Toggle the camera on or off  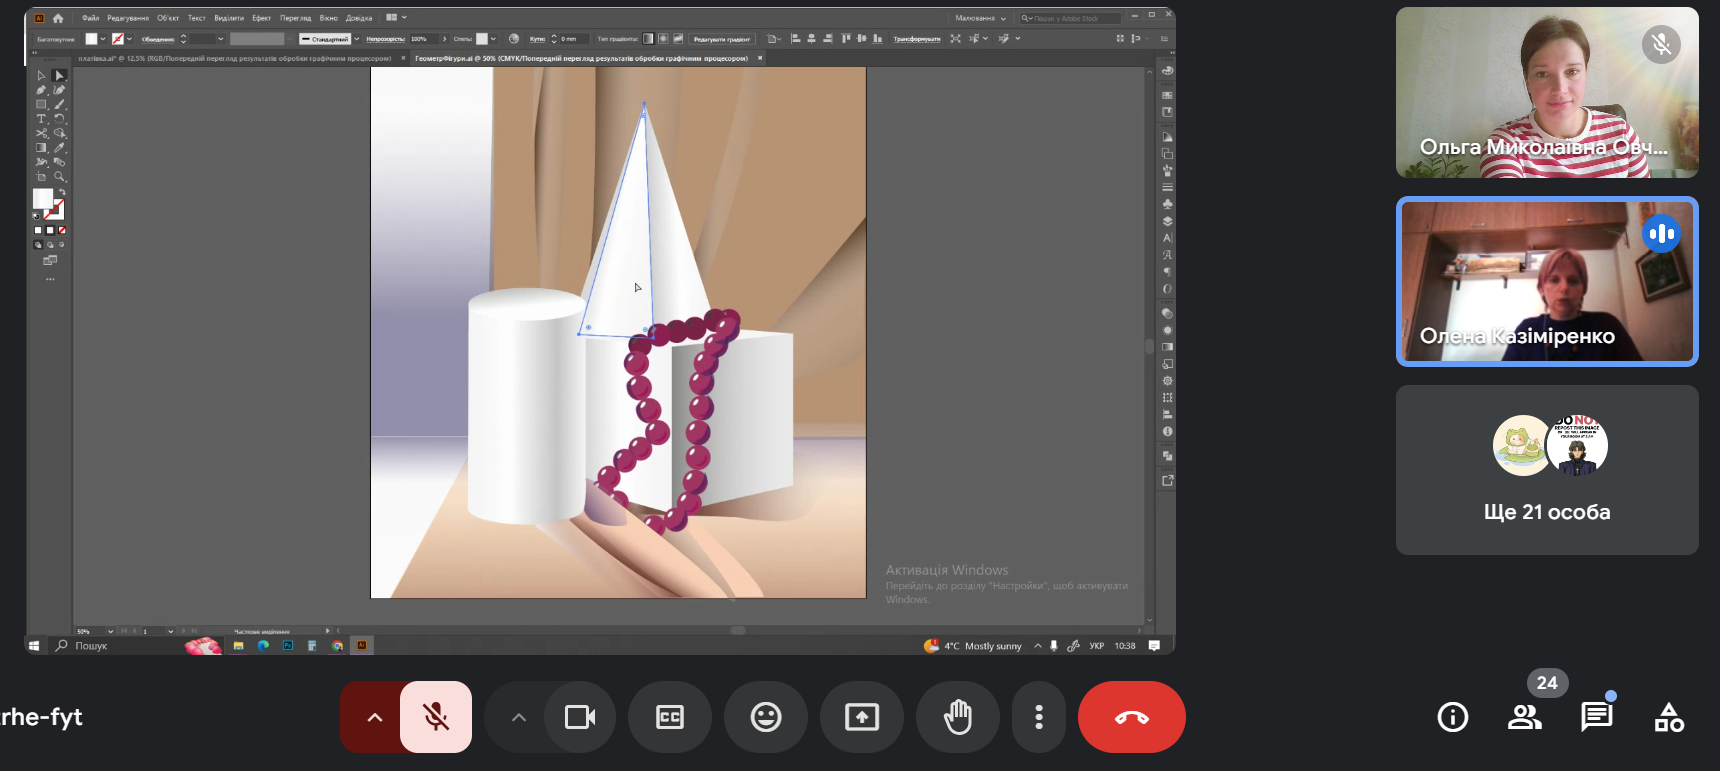coord(580,717)
